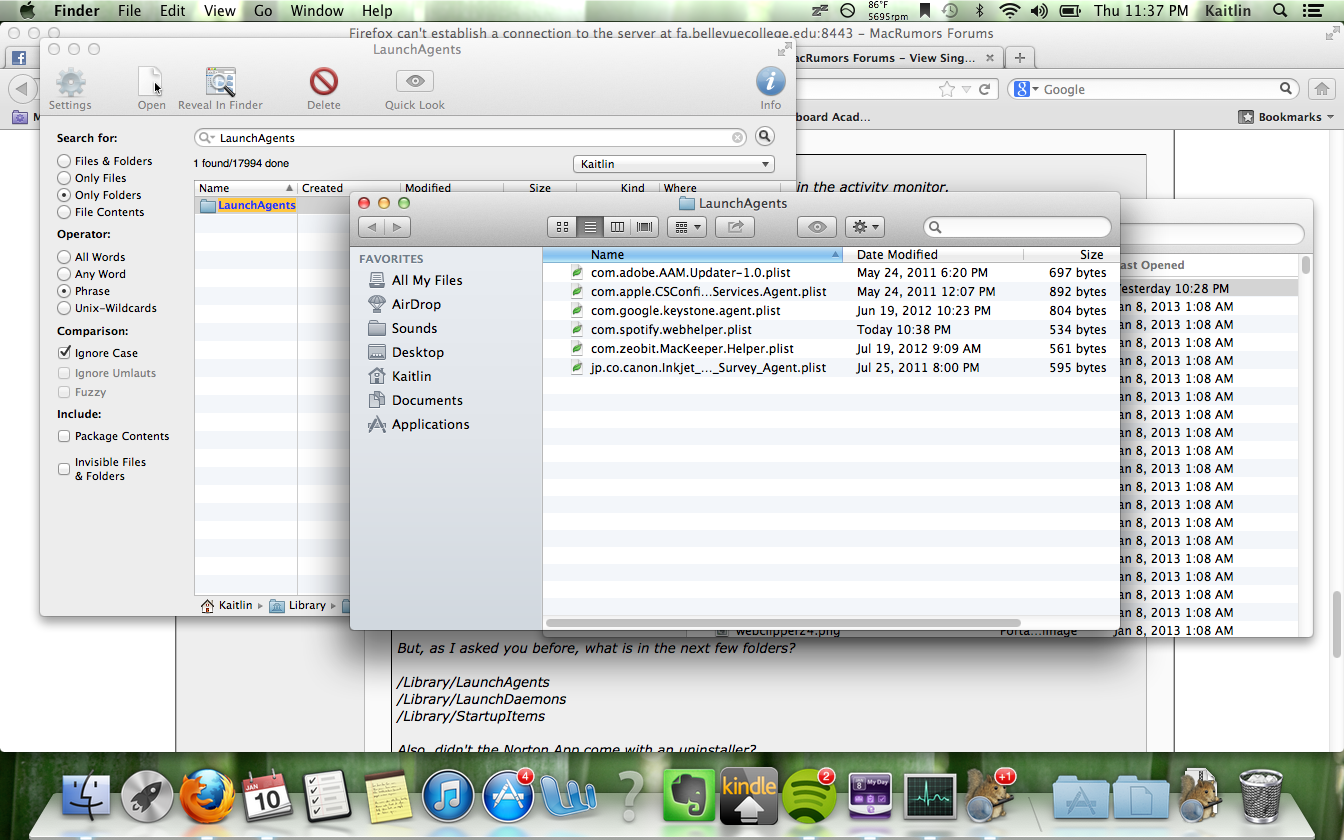The width and height of the screenshot is (1344, 840).
Task: Switch Finder window to Cover Flow view
Action: (x=644, y=227)
